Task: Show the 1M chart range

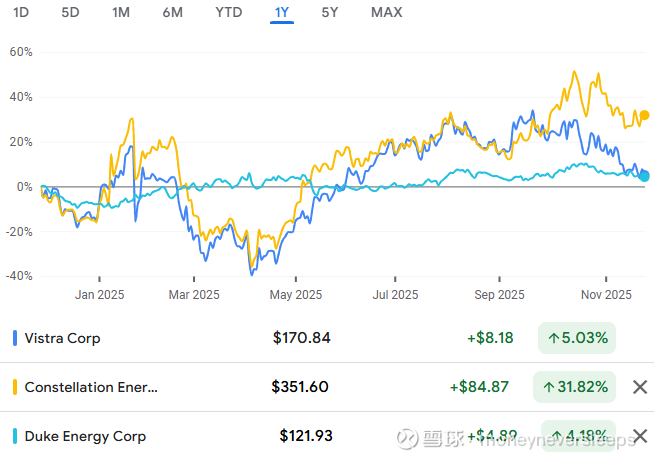Action: [121, 13]
